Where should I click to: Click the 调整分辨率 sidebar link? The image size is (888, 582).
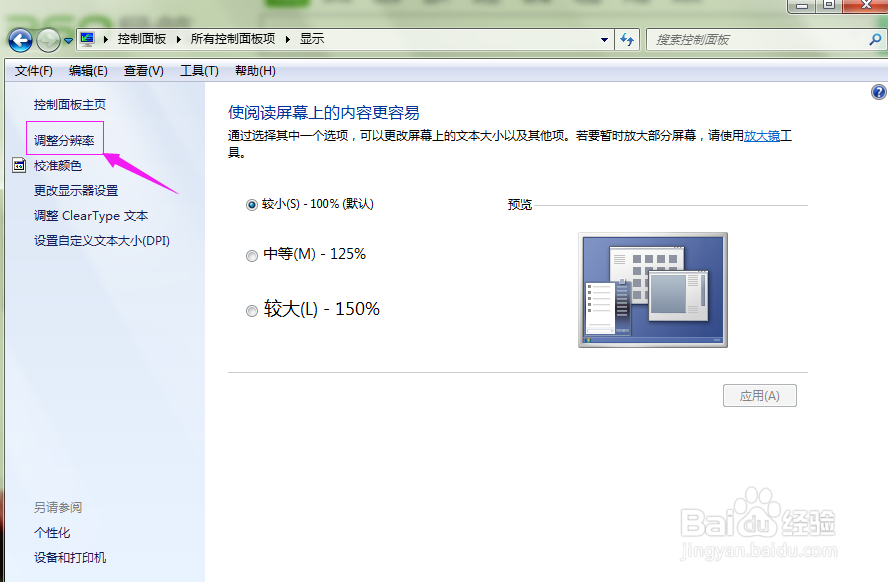pos(64,137)
